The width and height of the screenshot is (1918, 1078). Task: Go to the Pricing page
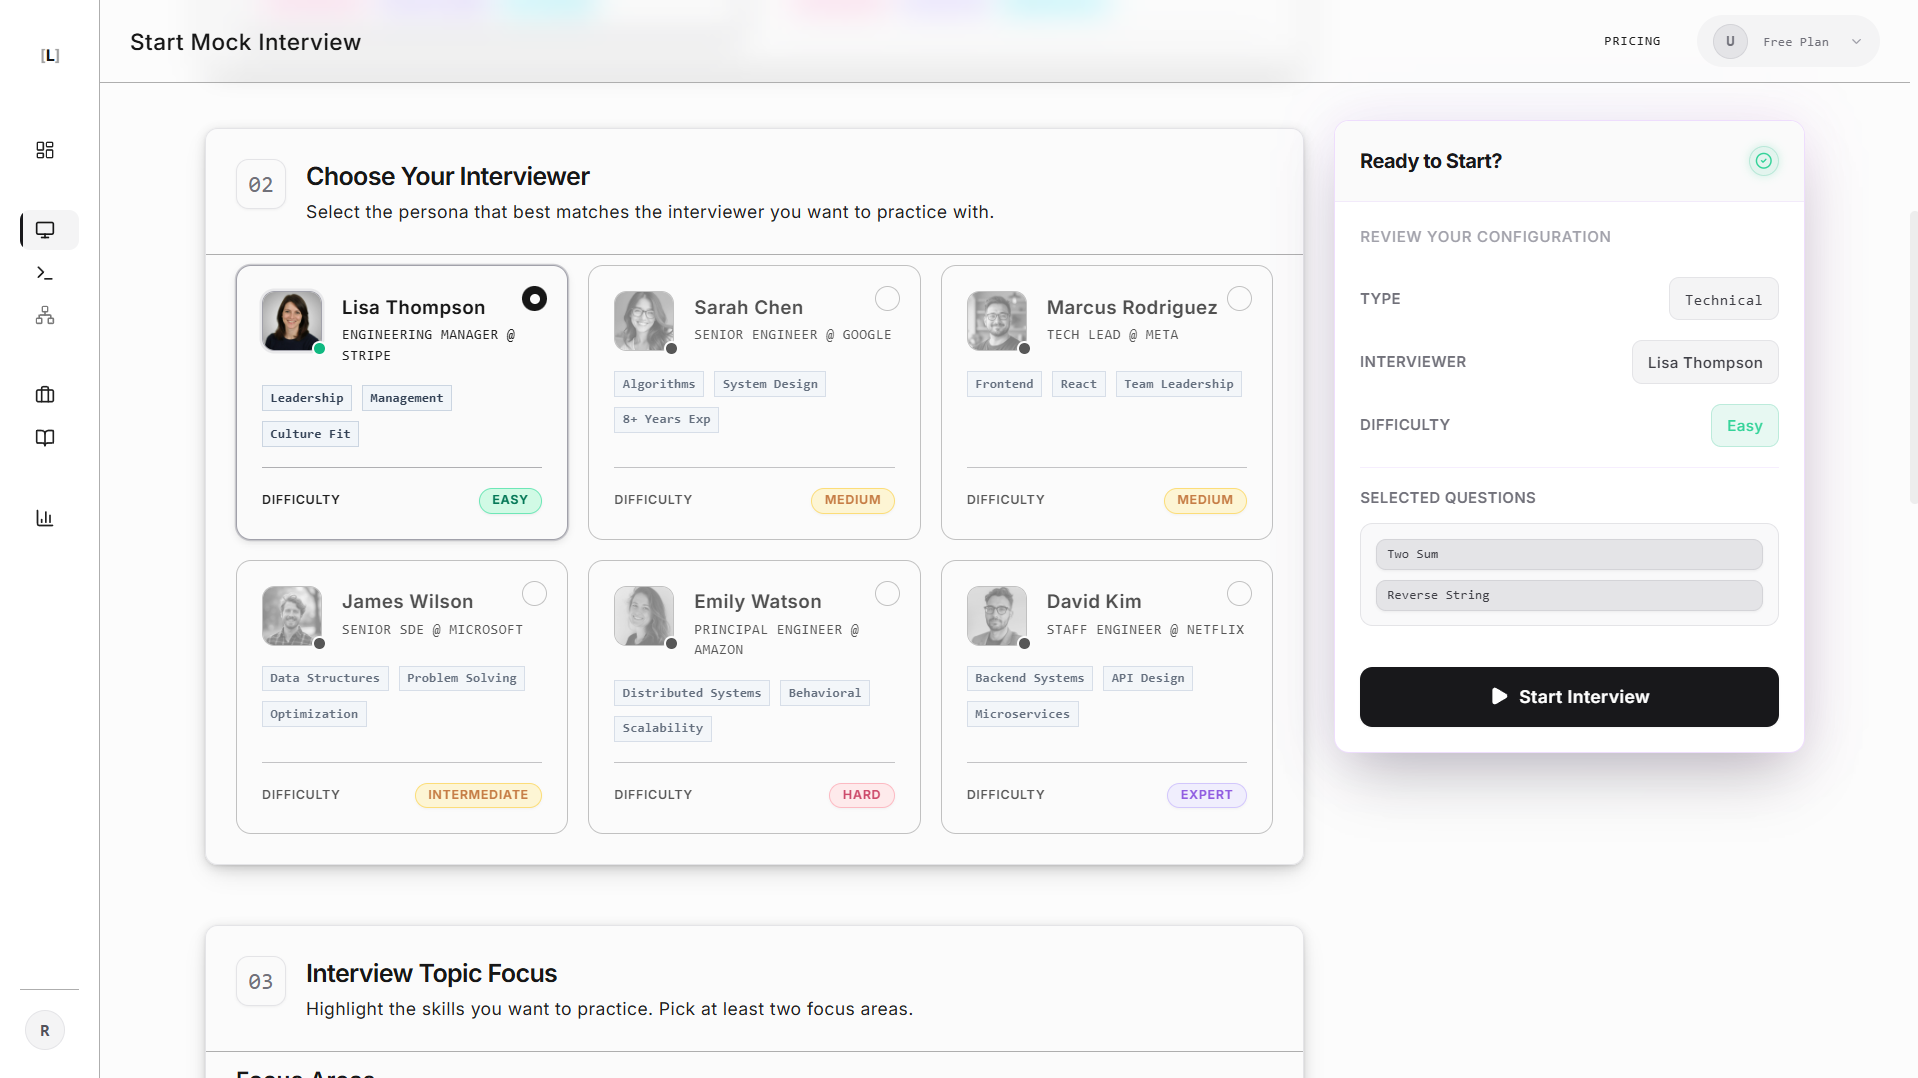pyautogui.click(x=1631, y=41)
